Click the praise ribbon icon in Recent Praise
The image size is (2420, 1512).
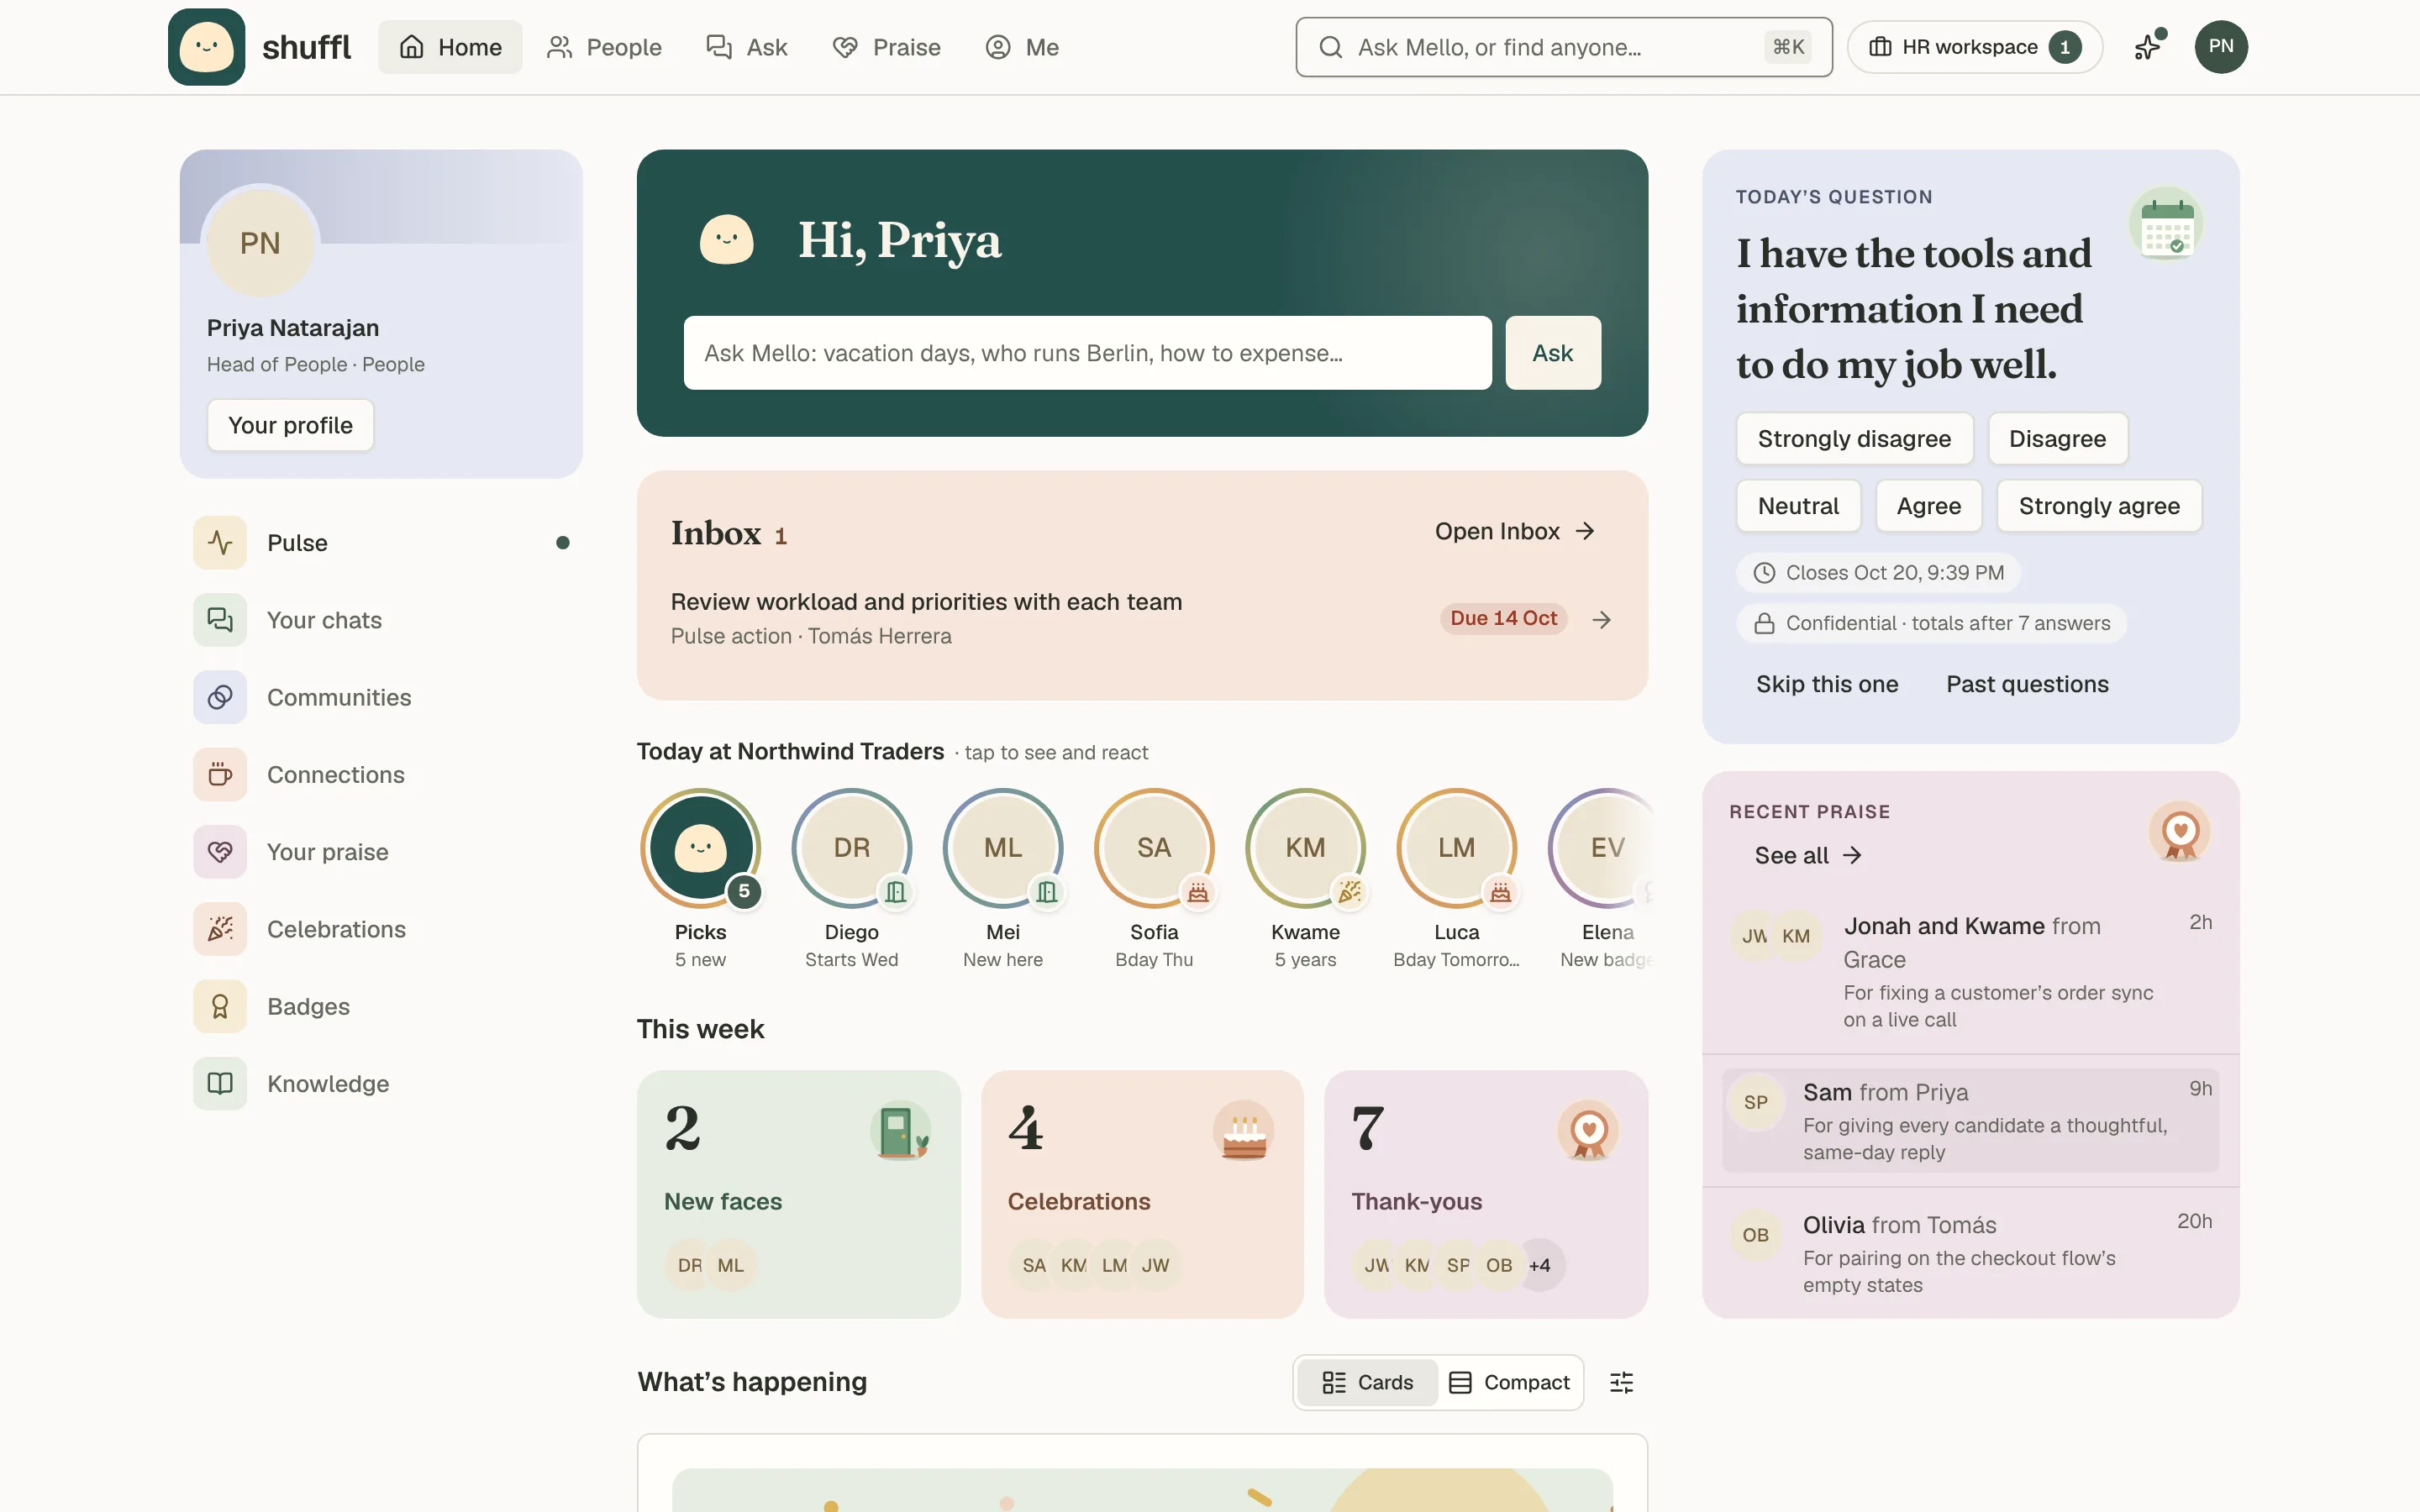(2179, 832)
